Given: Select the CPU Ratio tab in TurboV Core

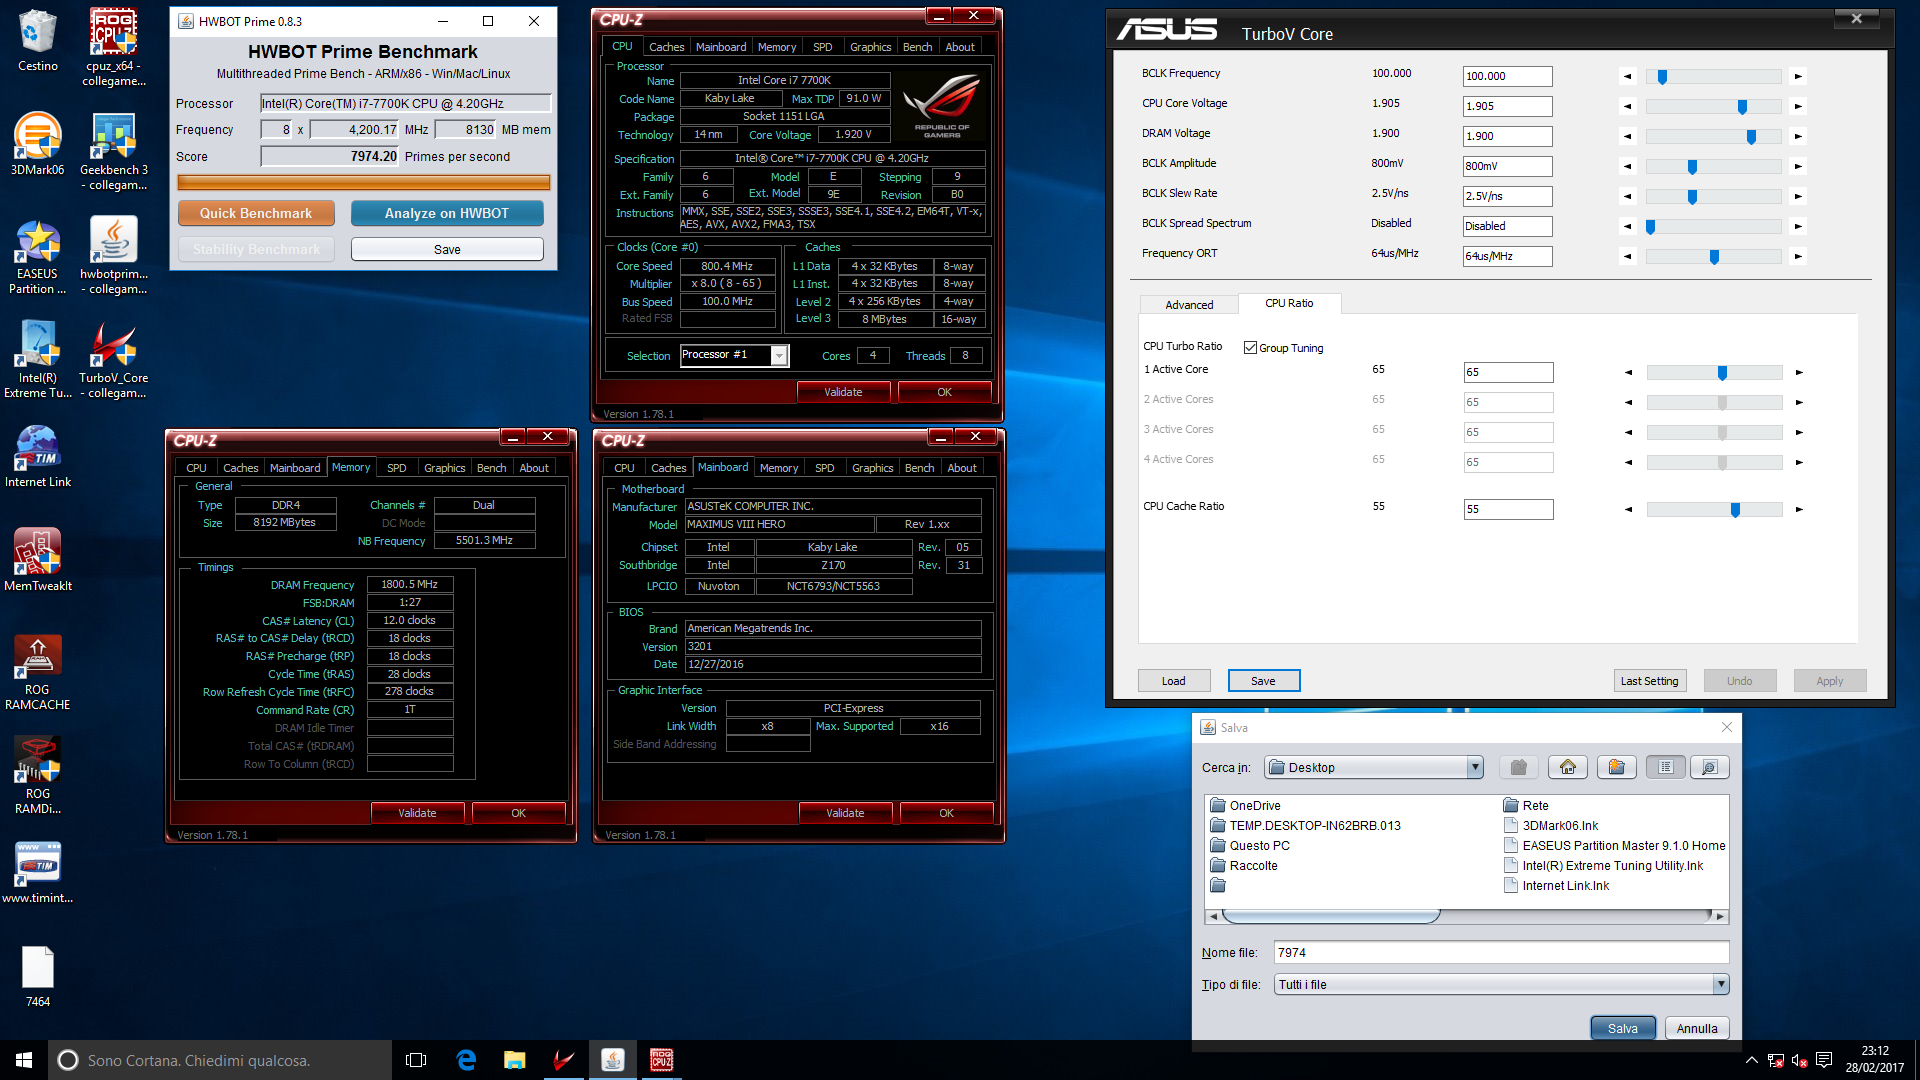Looking at the screenshot, I should tap(1289, 303).
